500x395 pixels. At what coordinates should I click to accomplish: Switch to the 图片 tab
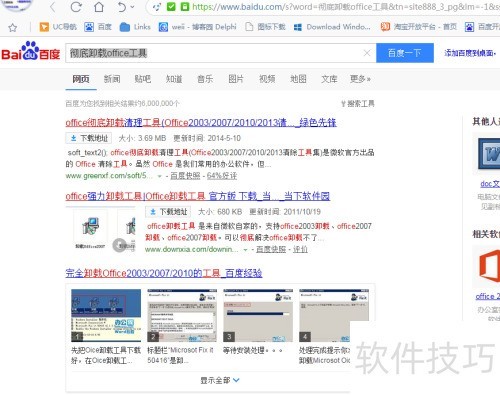[236, 79]
